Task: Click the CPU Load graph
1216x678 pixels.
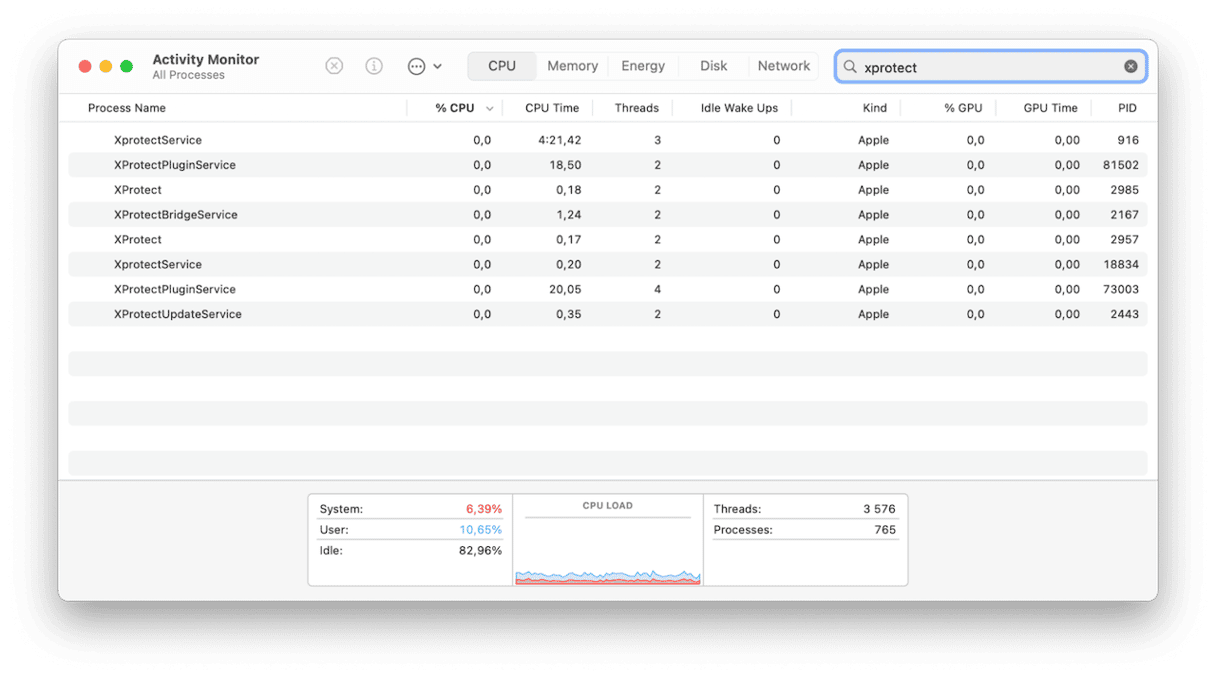Action: [x=607, y=545]
